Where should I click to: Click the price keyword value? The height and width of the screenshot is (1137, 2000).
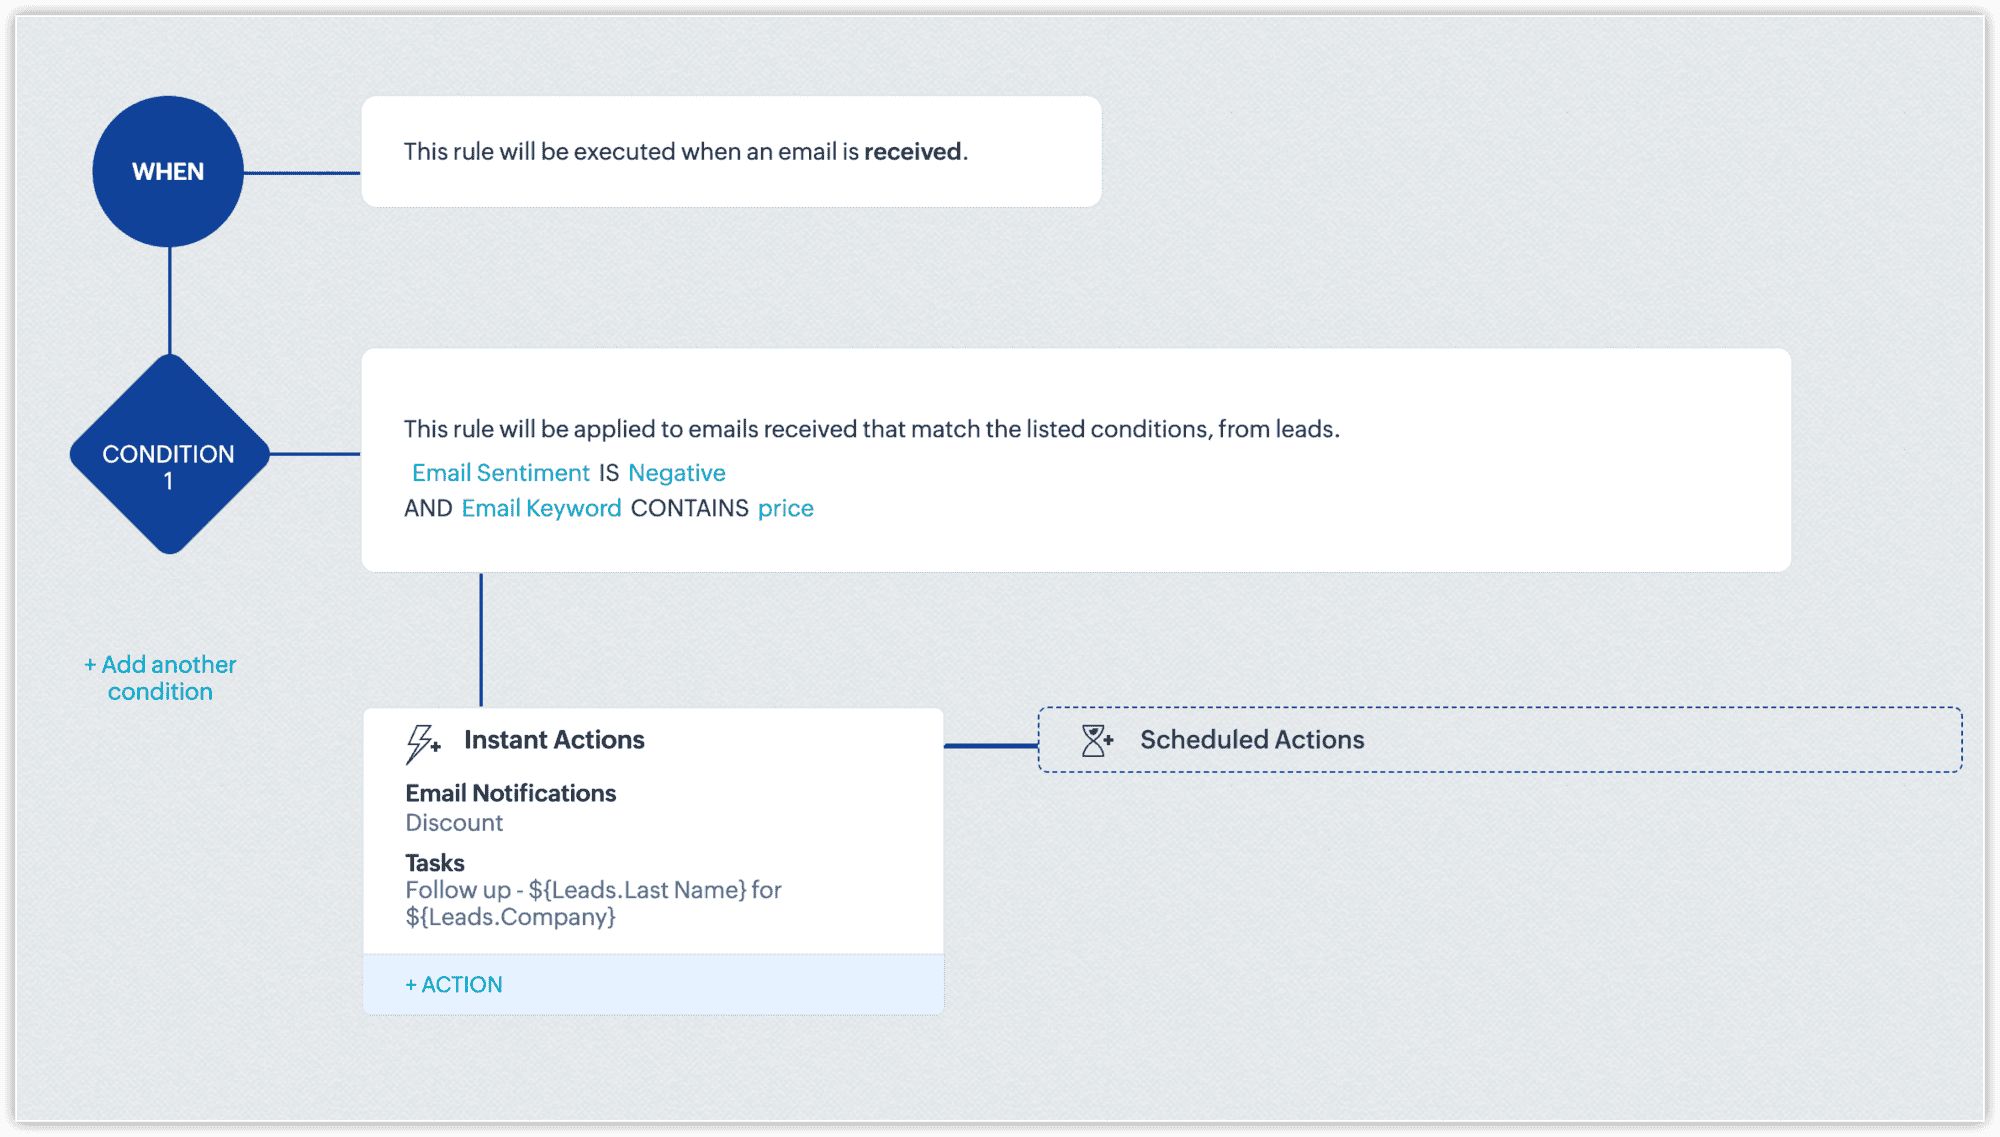[x=785, y=509]
